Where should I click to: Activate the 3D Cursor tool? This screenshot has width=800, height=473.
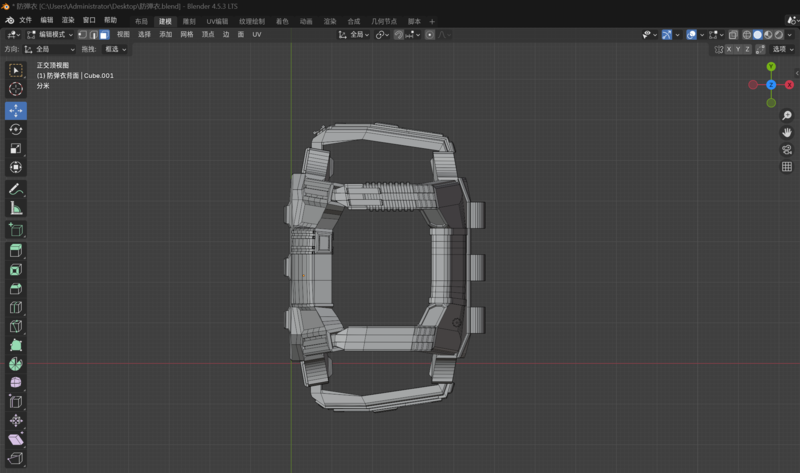16,89
